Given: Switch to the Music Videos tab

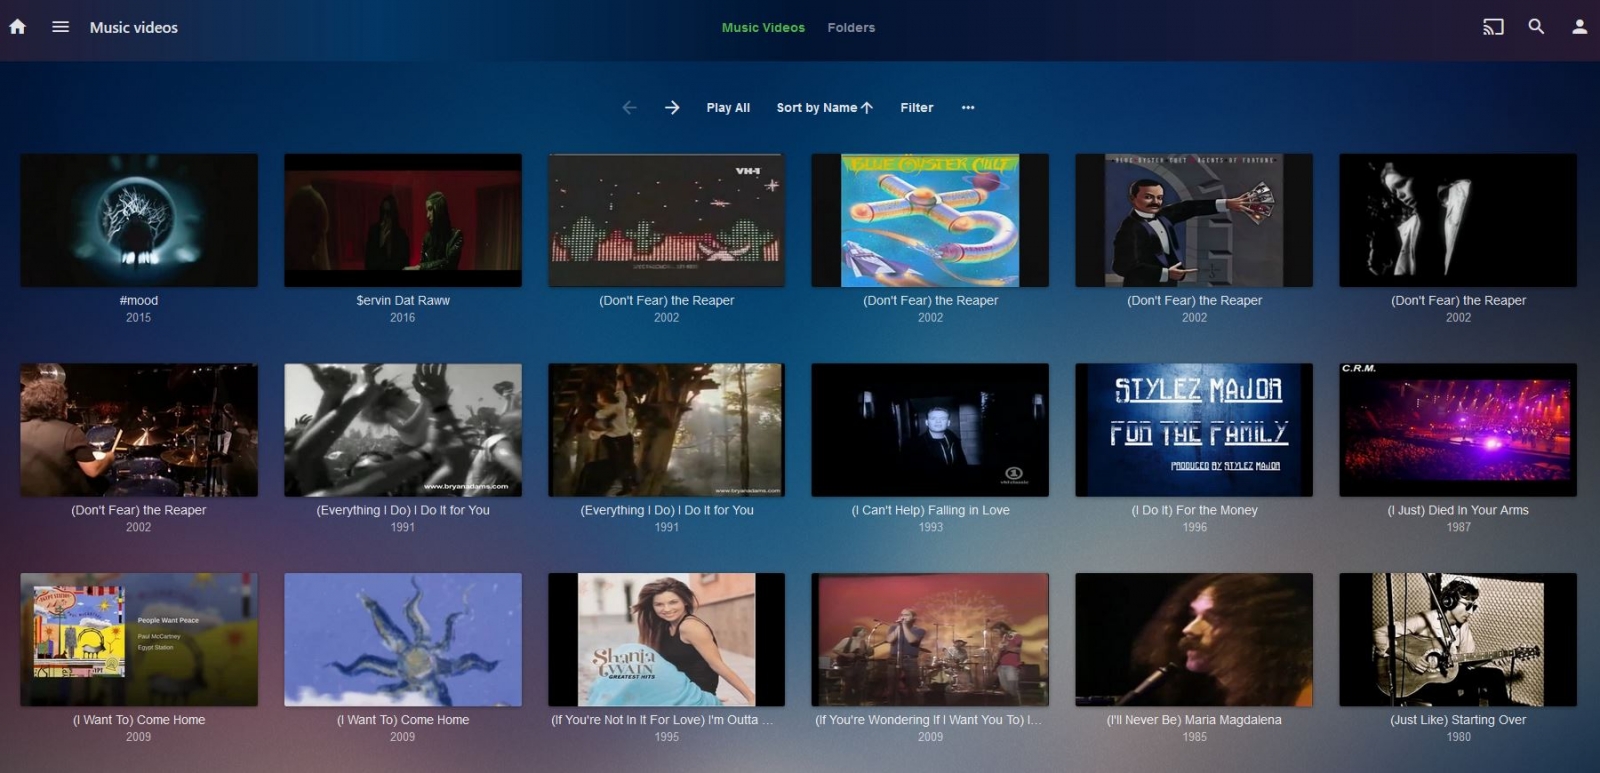Looking at the screenshot, I should pos(763,28).
